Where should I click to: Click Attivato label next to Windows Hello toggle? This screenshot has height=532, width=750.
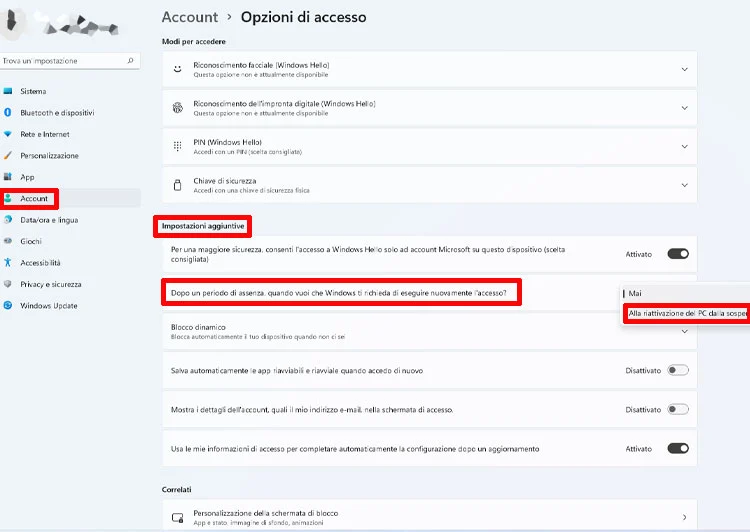point(639,254)
